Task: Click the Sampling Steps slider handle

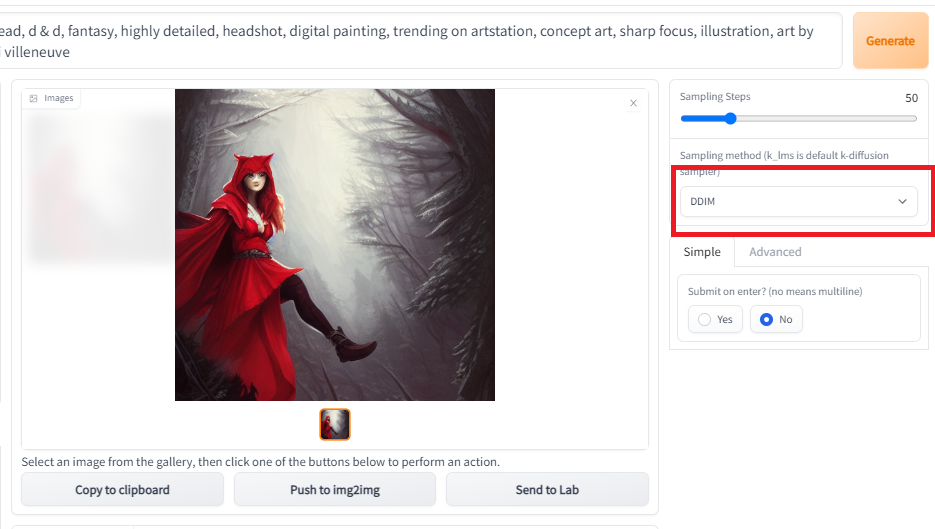Action: [x=730, y=118]
